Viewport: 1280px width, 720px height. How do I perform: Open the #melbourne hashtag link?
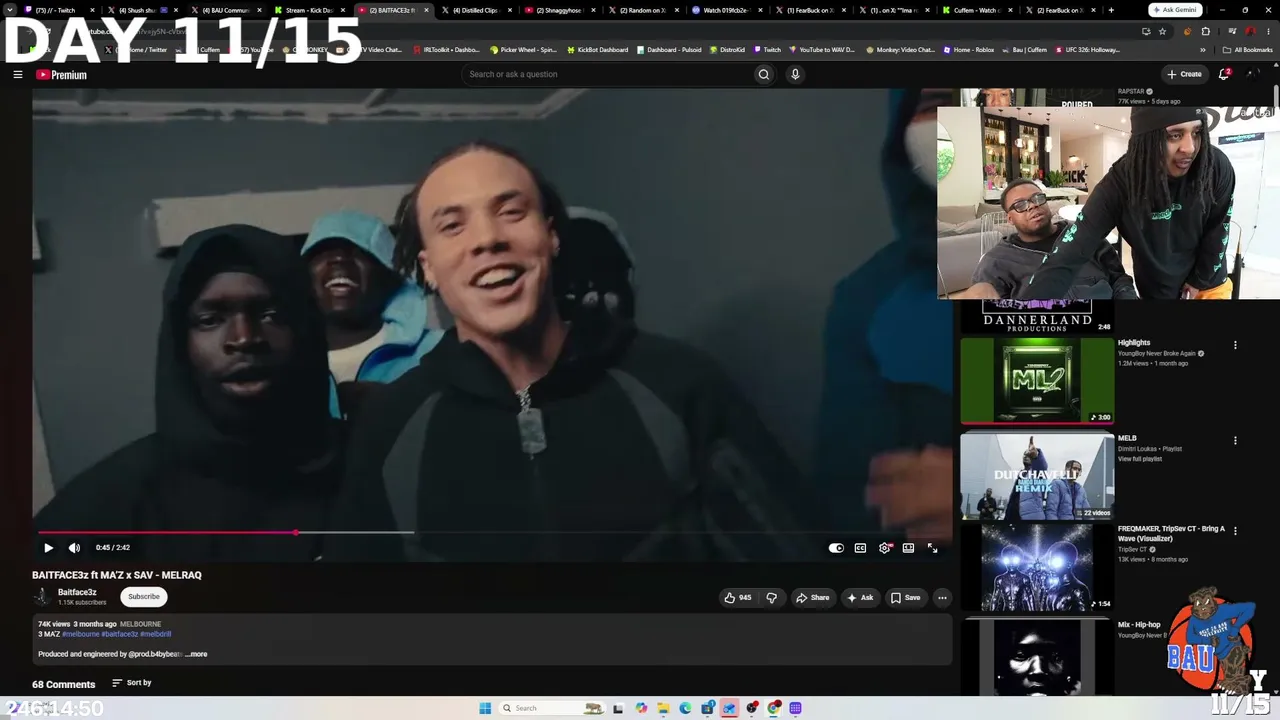[x=81, y=634]
